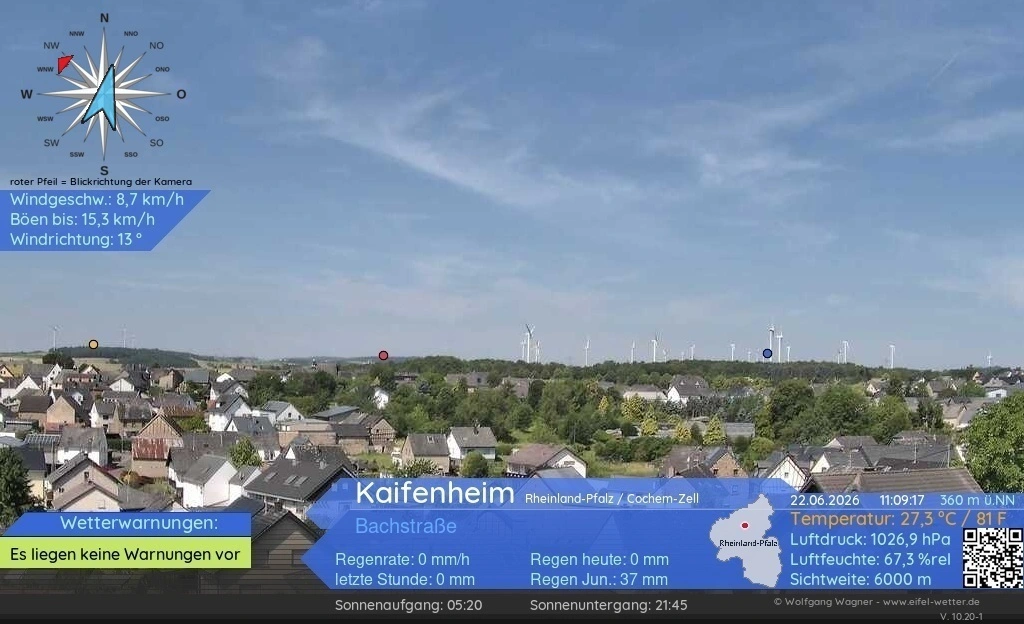
Task: Click 'roter Pfeil = Blickrichtung der Kamera' caption
Action: point(101,182)
